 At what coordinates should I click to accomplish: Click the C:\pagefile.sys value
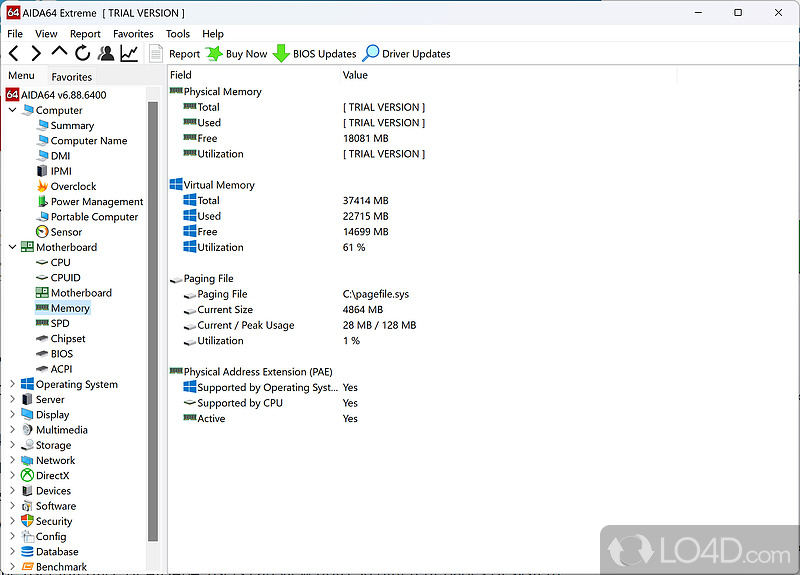tap(376, 294)
